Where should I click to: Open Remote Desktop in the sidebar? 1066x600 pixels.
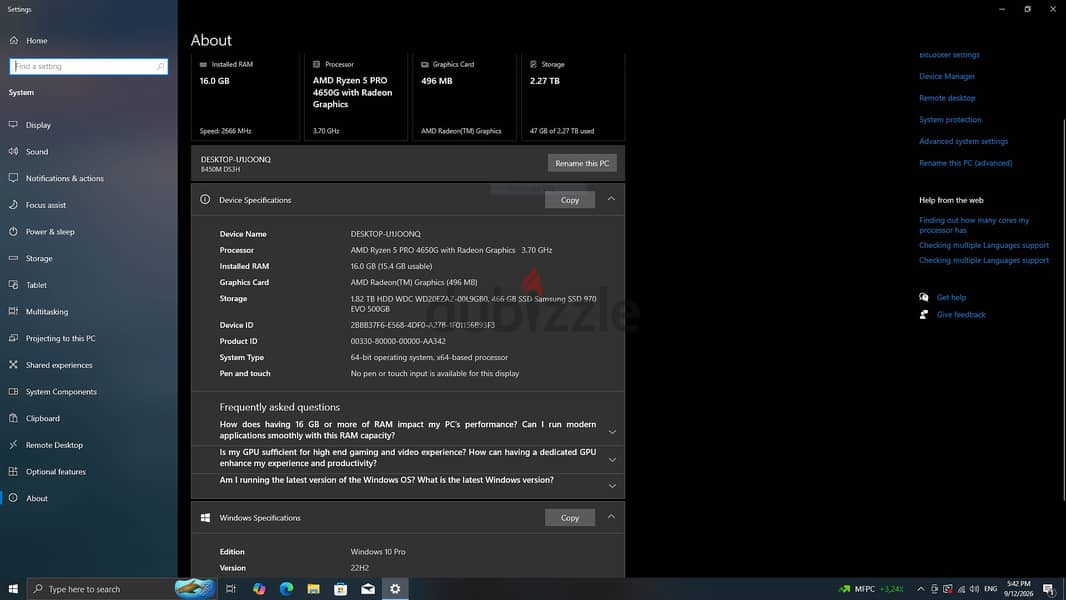[54, 445]
